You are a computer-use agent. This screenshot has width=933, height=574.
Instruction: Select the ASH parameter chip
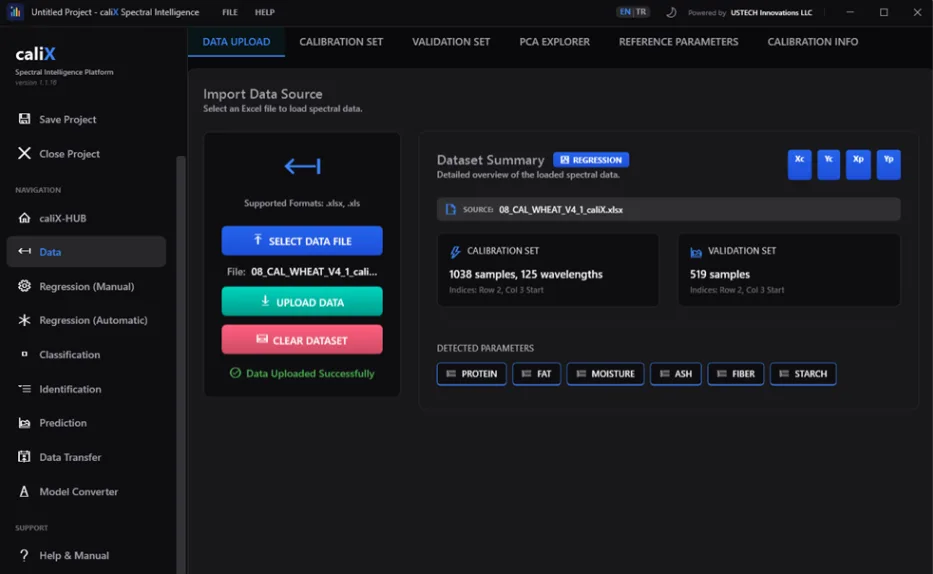(x=676, y=374)
